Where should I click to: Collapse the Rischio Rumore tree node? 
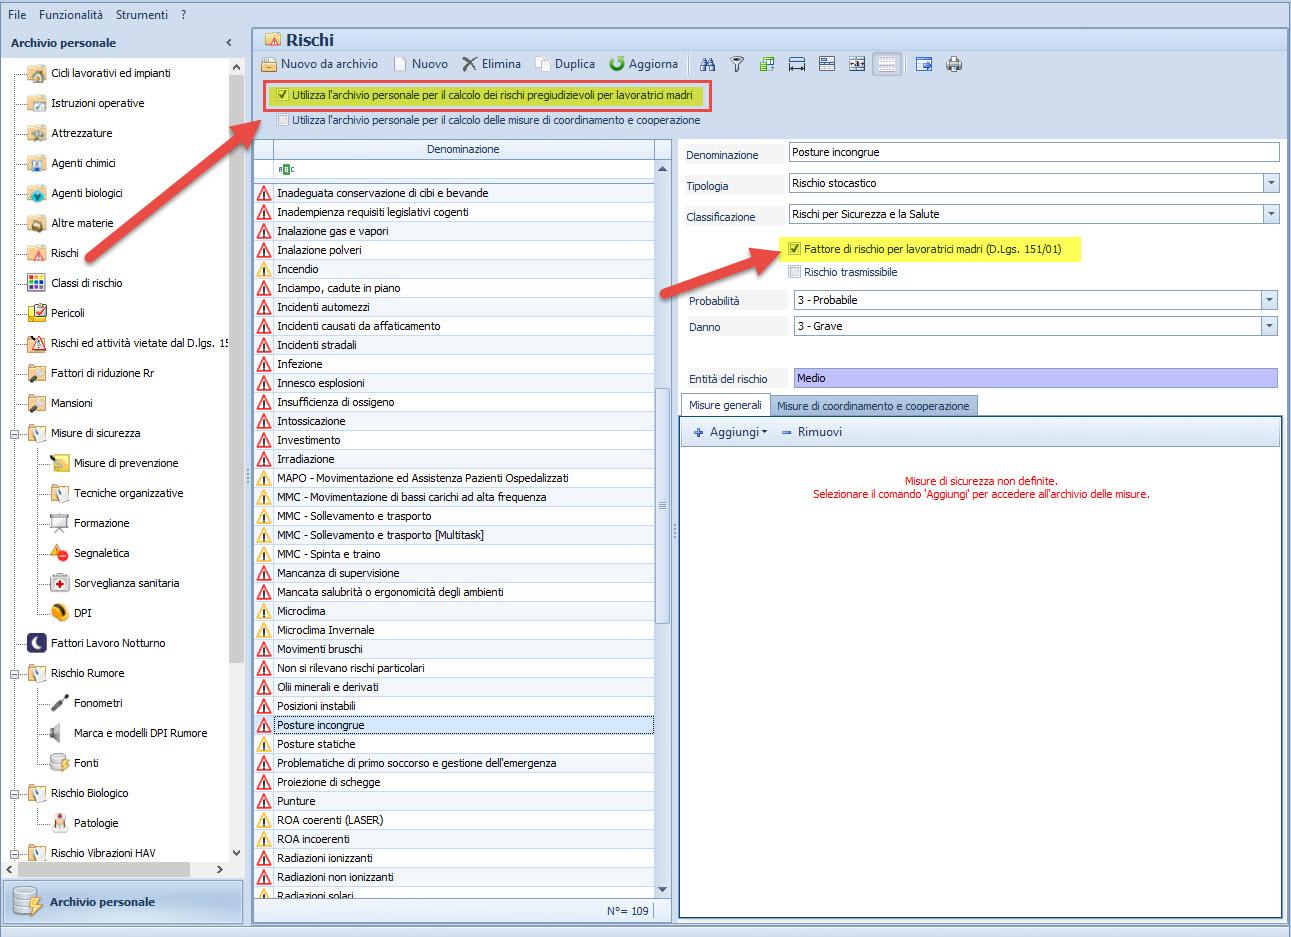coord(15,674)
